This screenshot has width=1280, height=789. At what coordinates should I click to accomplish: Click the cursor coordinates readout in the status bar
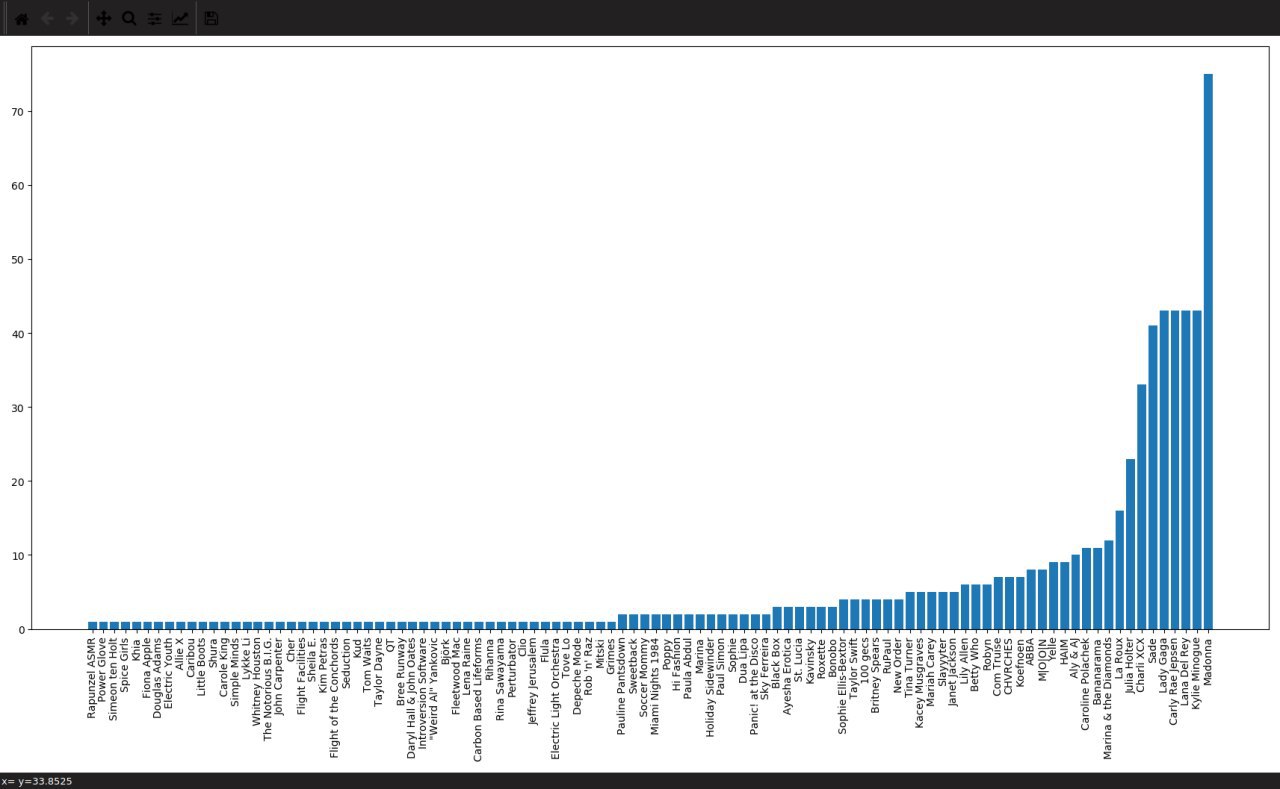(x=37, y=781)
